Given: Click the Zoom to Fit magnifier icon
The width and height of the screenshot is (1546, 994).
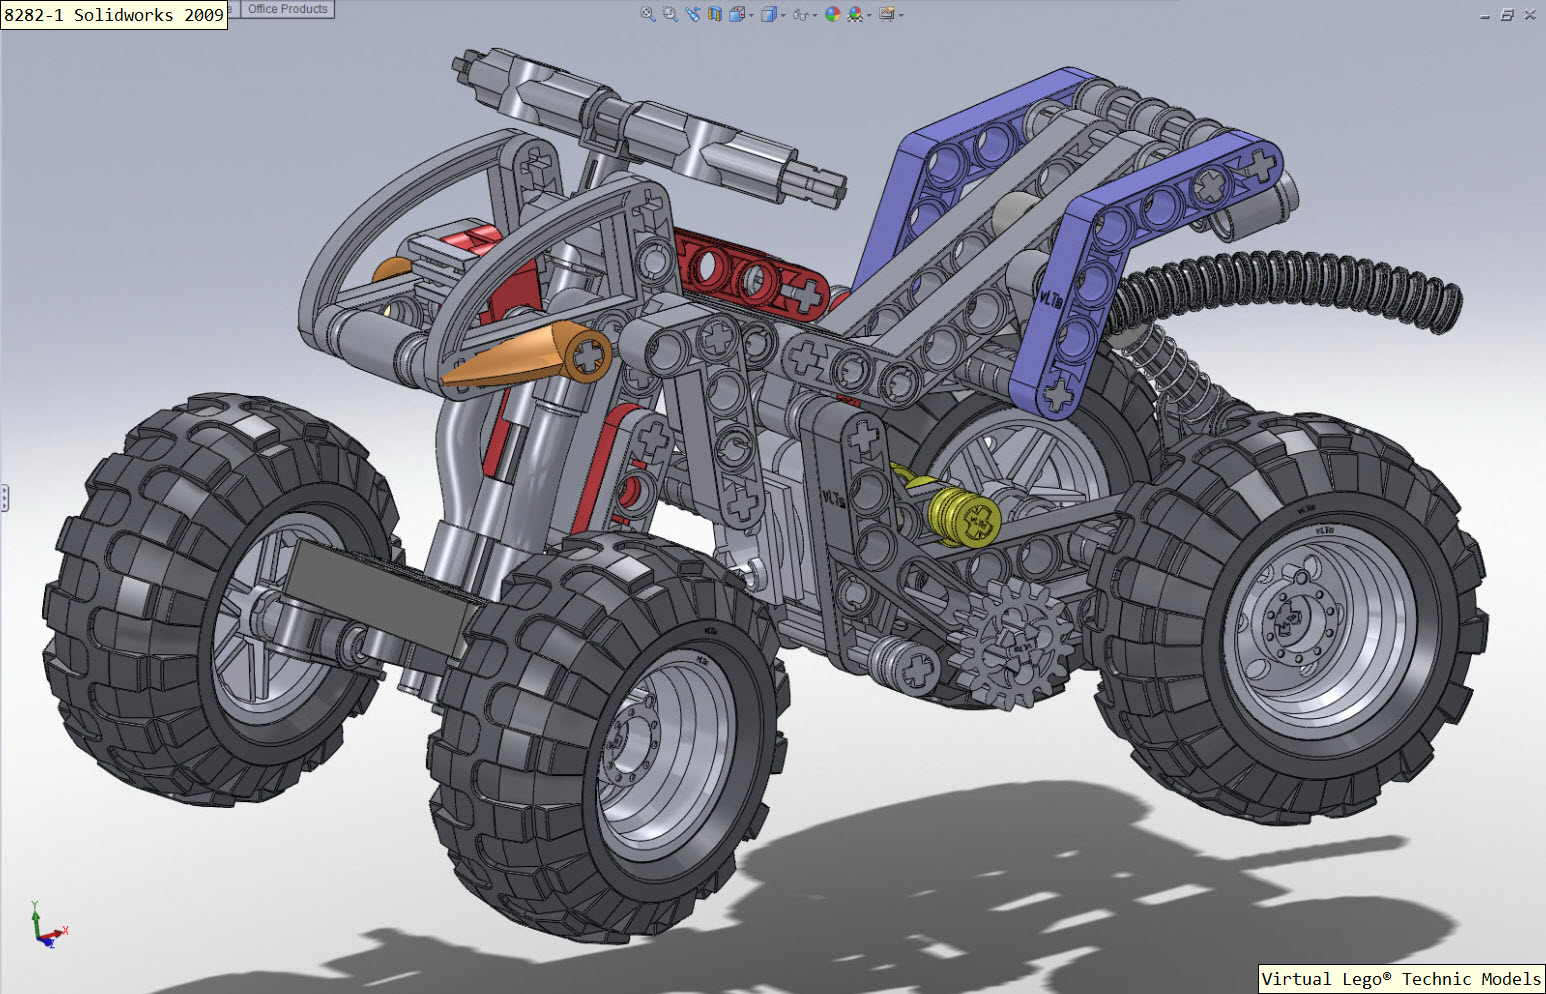Looking at the screenshot, I should pos(648,14).
